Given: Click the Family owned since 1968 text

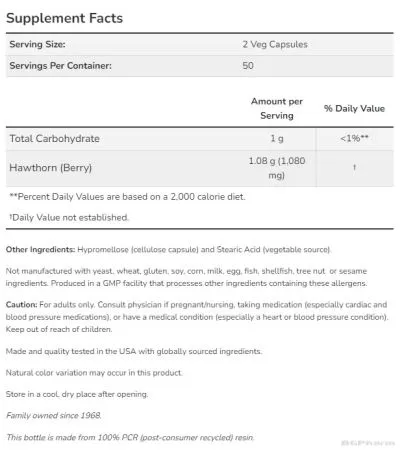Looking at the screenshot, I should (x=54, y=415).
